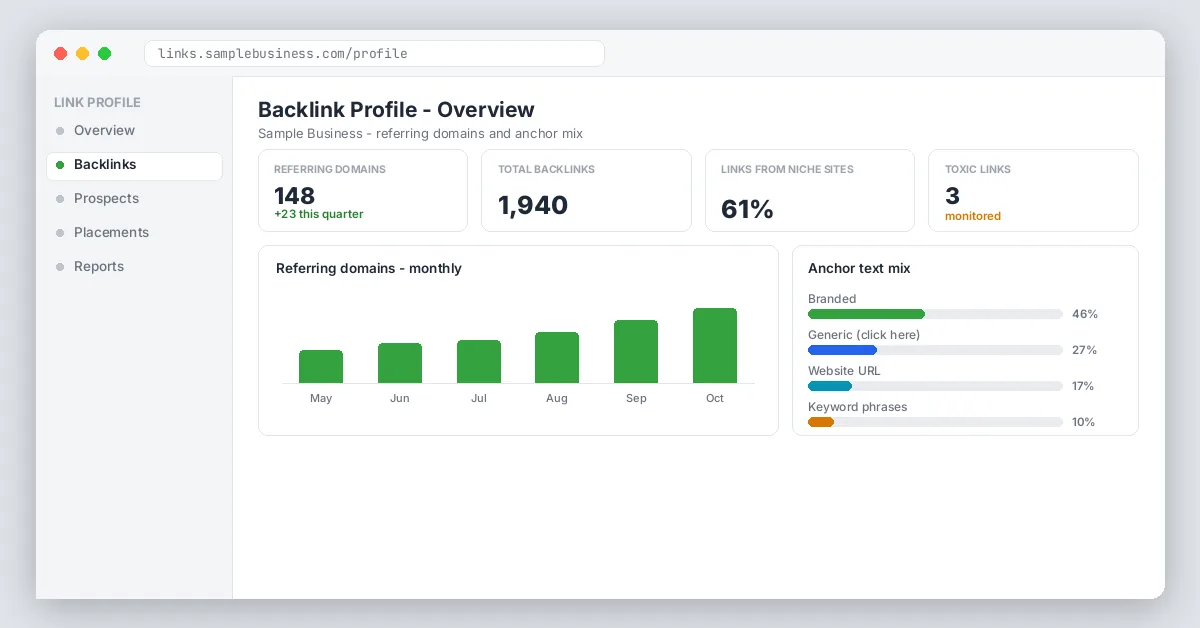Click 'Referring domains - monthly' chart title
The image size is (1200, 628).
[369, 269]
